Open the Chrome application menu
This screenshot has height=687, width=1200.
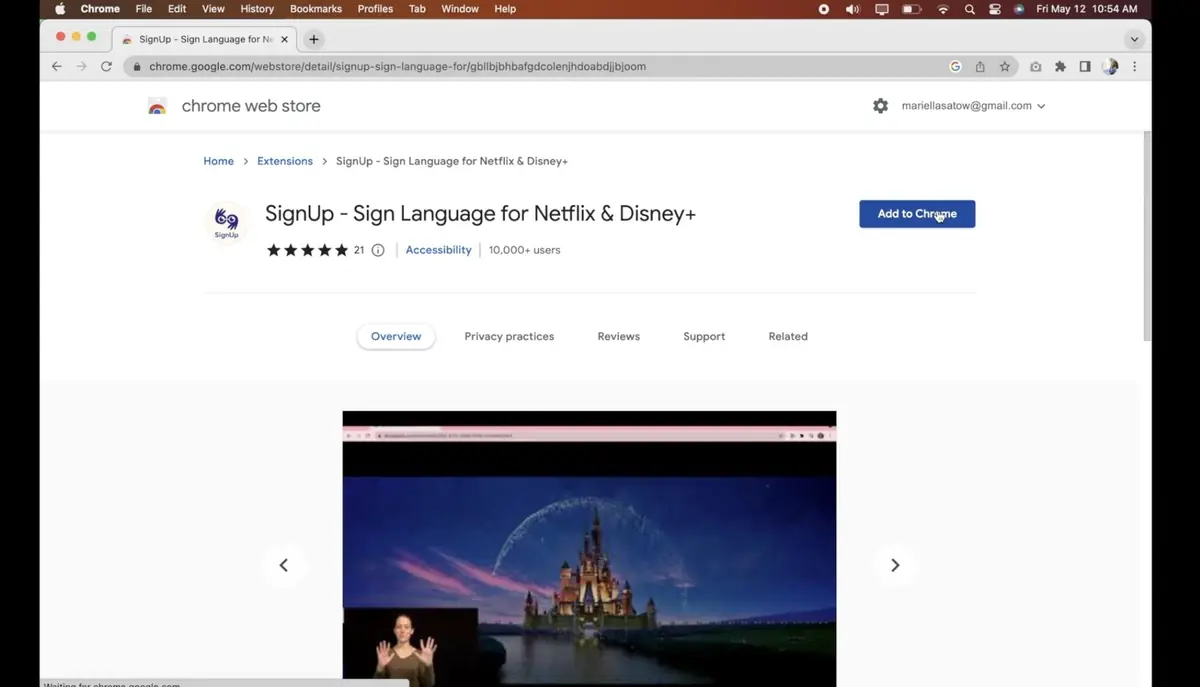tap(100, 9)
